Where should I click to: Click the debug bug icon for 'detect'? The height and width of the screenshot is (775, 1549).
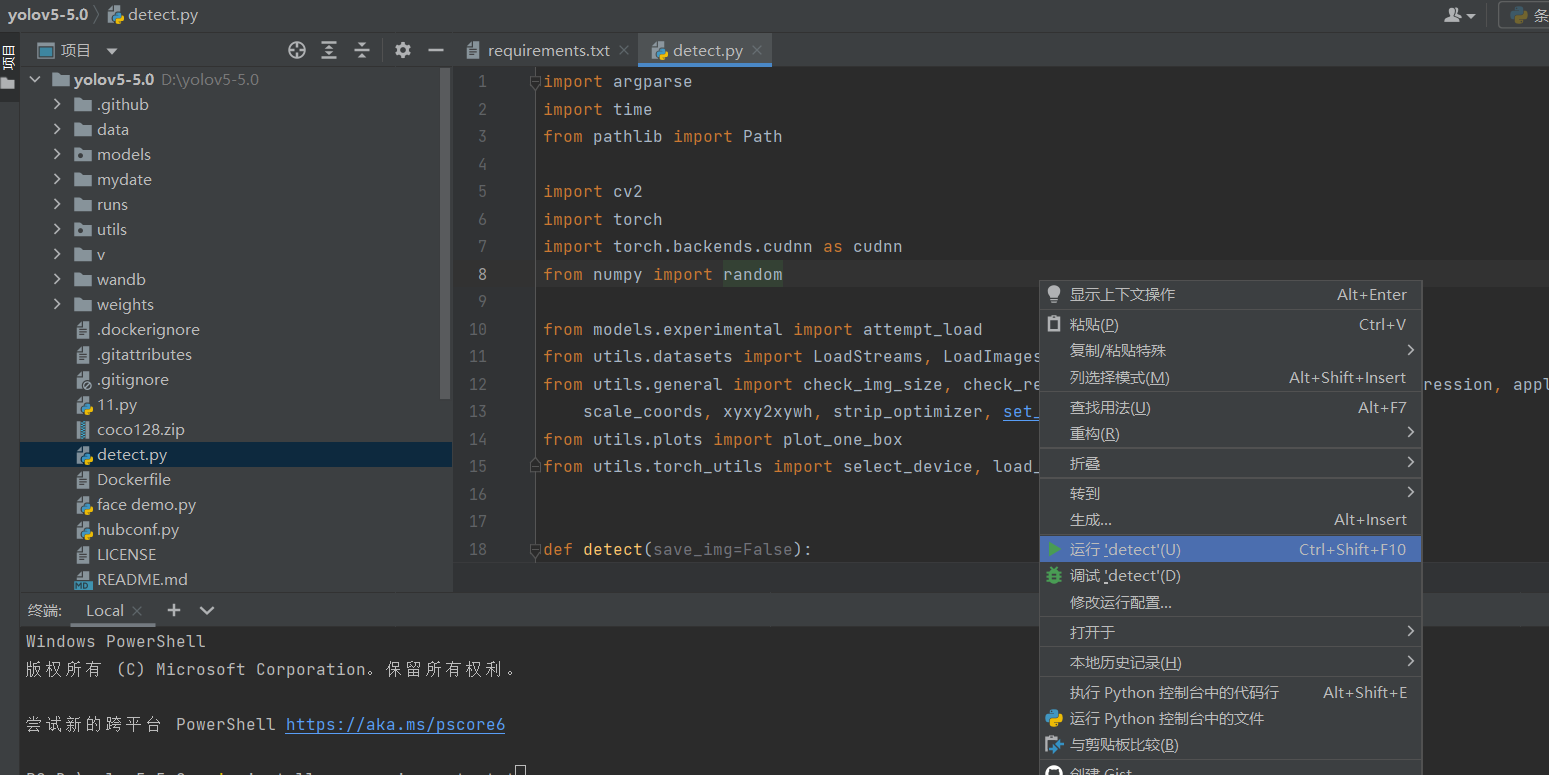[1054, 576]
